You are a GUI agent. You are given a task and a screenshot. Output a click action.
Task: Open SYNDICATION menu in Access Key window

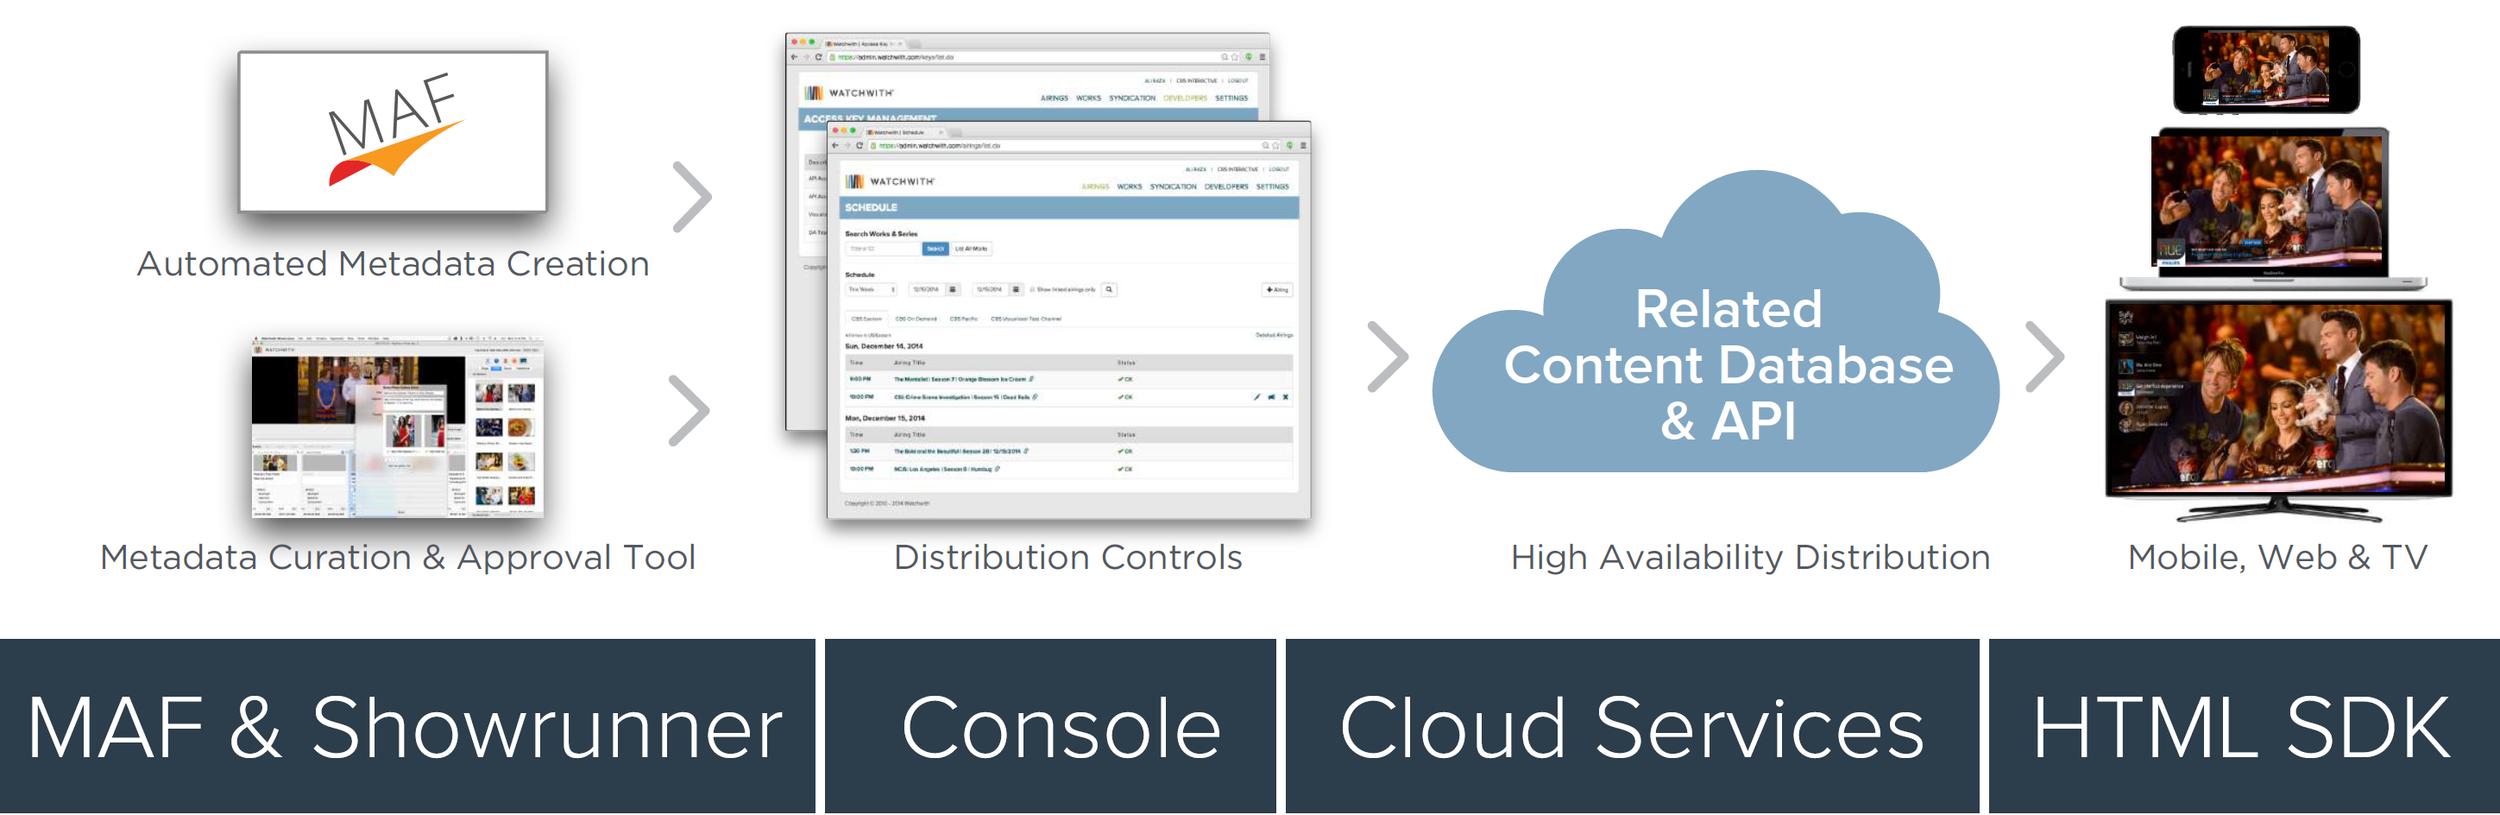coord(1132,98)
